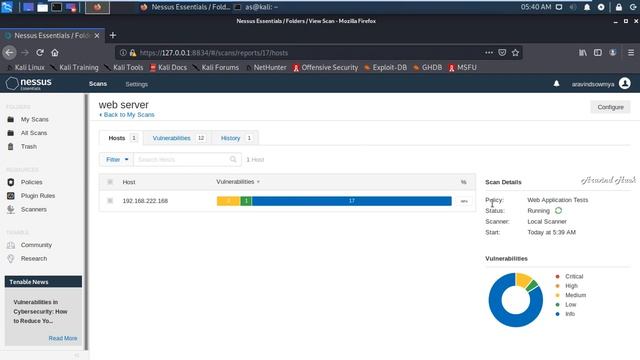This screenshot has width=640, height=360.
Task: Reload the page in Firefox
Action: click(x=40, y=53)
